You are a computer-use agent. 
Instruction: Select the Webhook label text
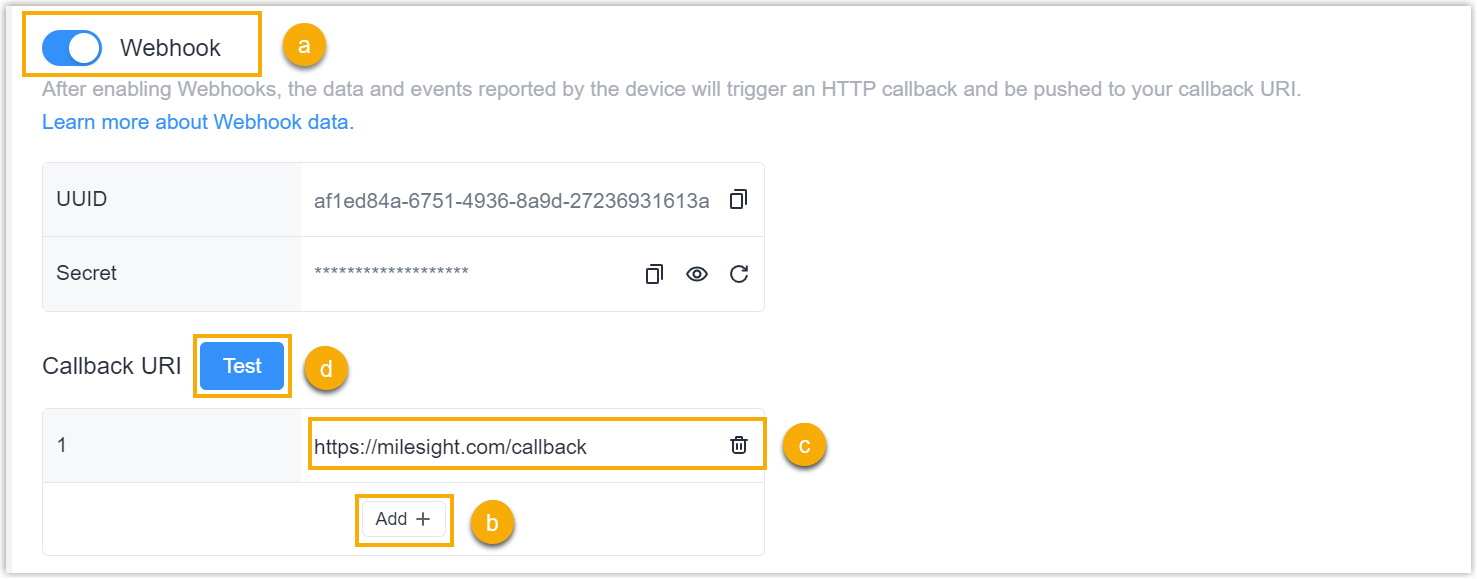[171, 47]
